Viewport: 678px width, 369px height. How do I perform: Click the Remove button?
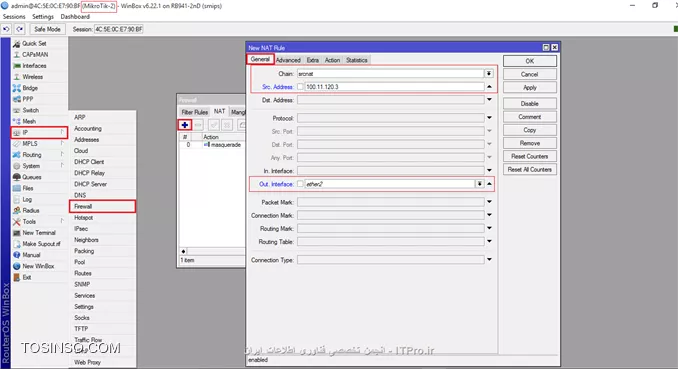530,143
